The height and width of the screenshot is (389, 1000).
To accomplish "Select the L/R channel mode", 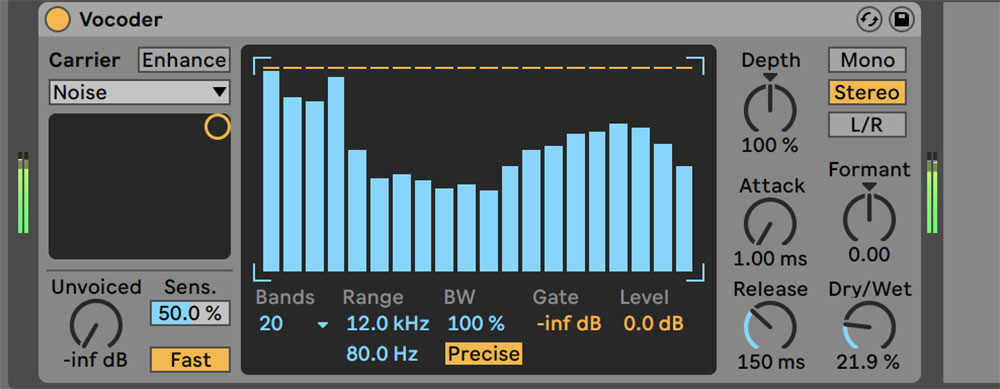I will (867, 125).
